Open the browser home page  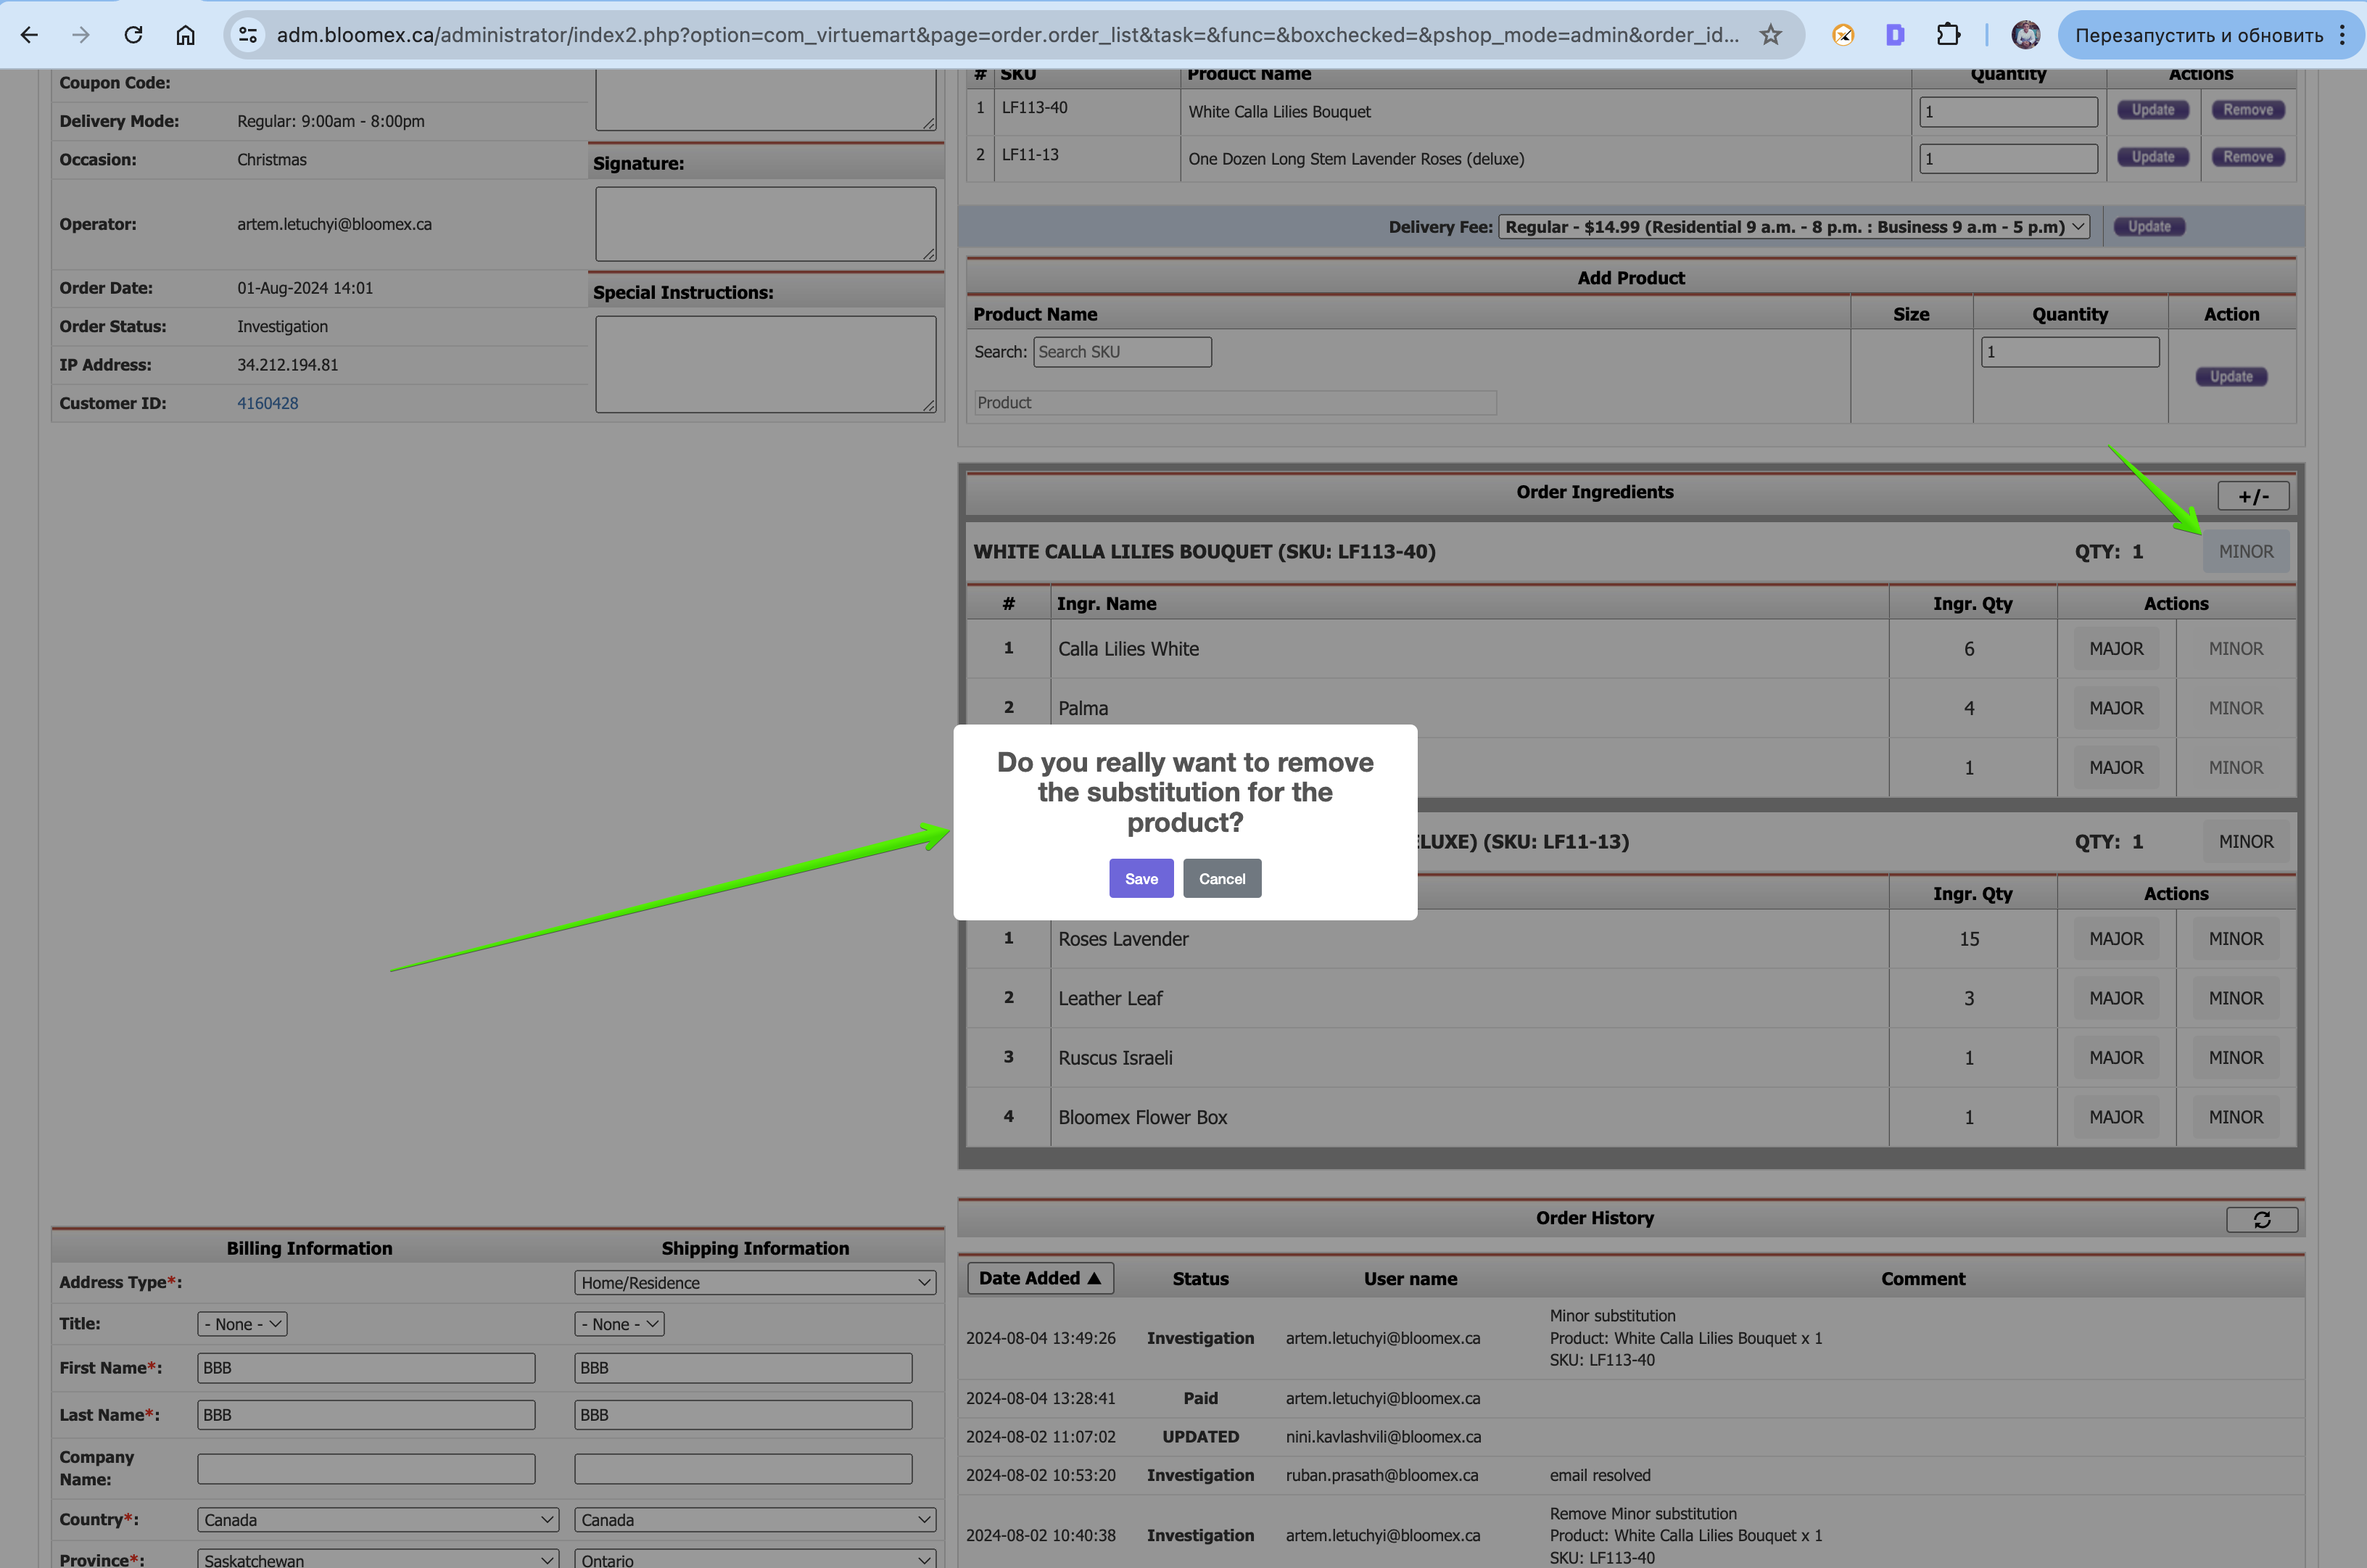pyautogui.click(x=185, y=35)
